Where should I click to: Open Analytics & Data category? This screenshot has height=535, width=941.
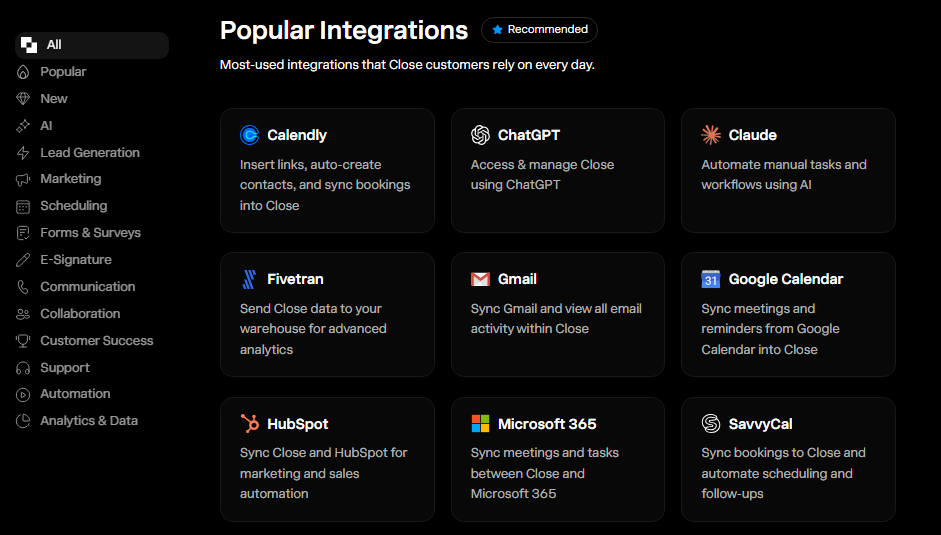click(x=89, y=421)
